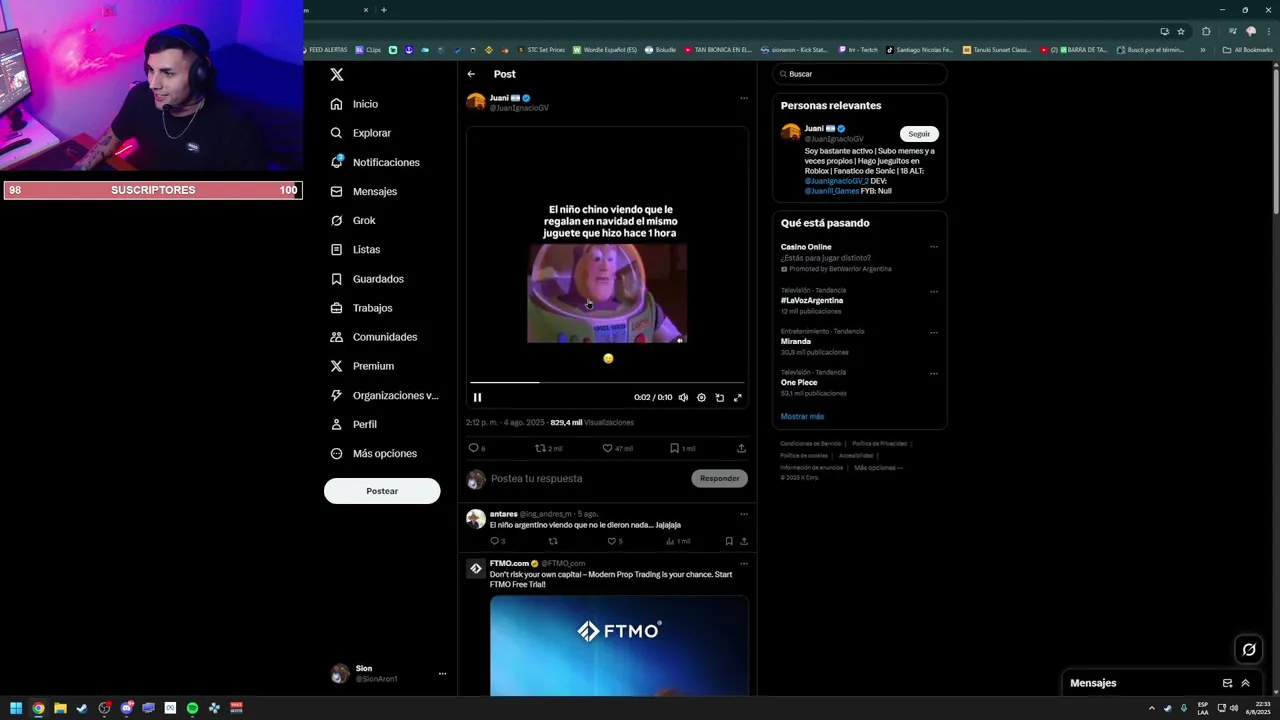Repost the antares reply
Image resolution: width=1280 pixels, height=720 pixels.
click(x=552, y=541)
